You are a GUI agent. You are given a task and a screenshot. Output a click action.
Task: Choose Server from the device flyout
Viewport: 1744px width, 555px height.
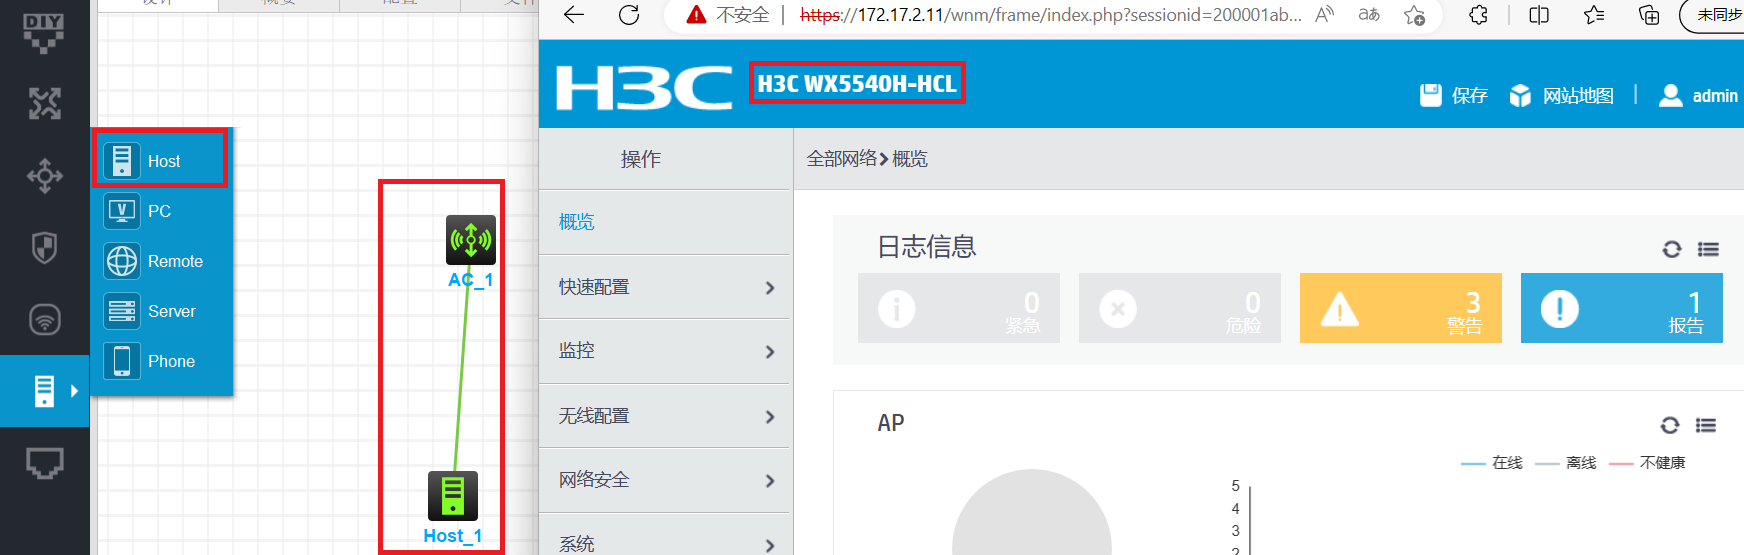[x=162, y=311]
